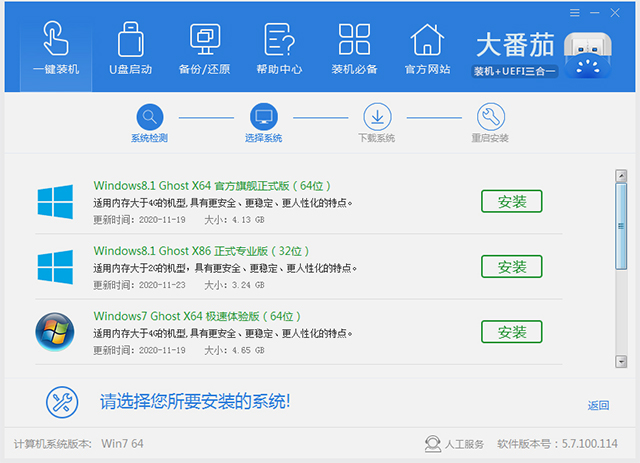
Task: Close the 大番茄 window
Action: tap(615, 13)
